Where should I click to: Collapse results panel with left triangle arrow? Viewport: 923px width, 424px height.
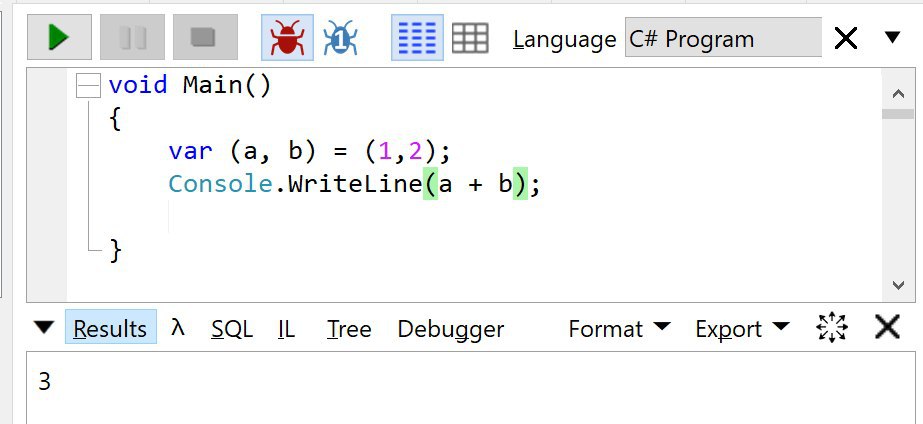[44, 327]
